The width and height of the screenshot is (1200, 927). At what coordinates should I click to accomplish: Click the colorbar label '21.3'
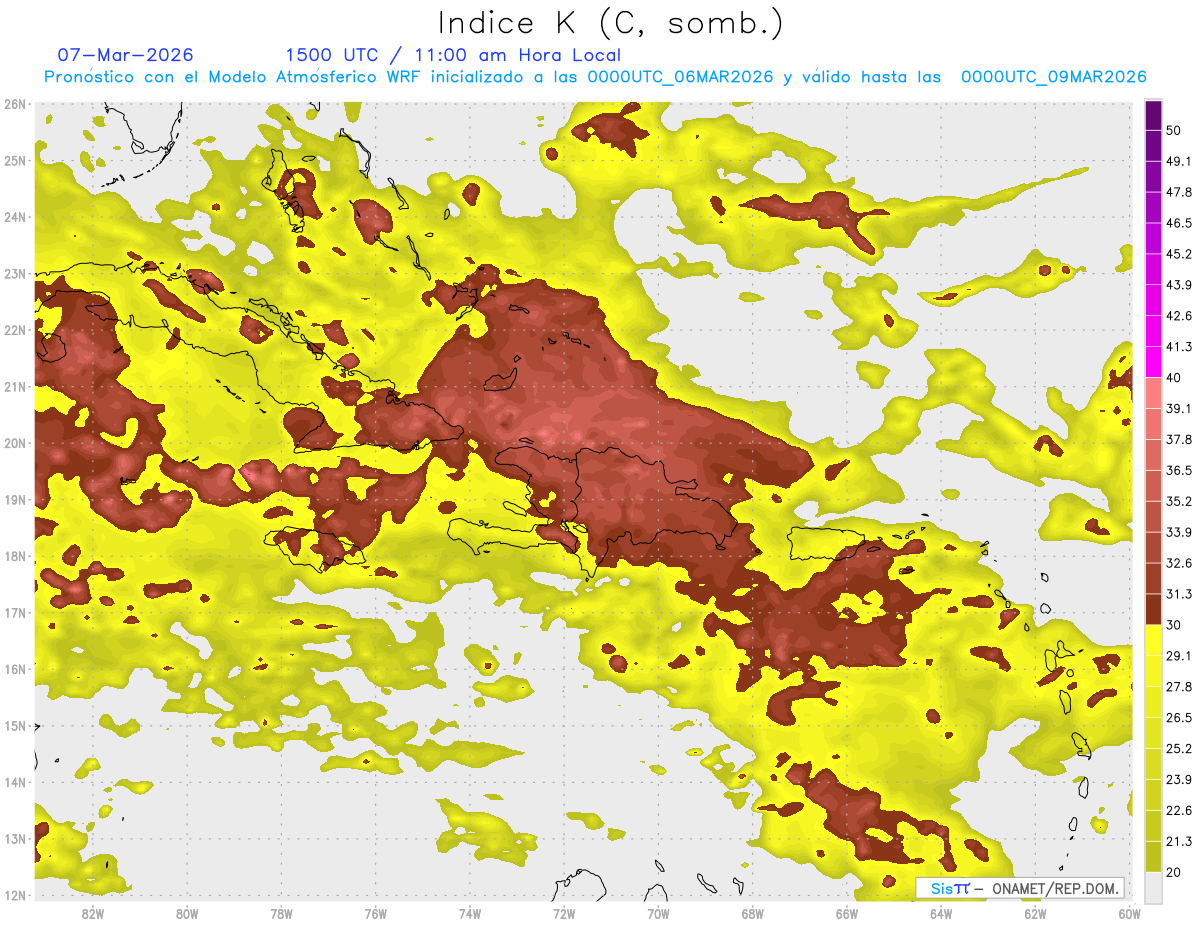pos(1179,841)
